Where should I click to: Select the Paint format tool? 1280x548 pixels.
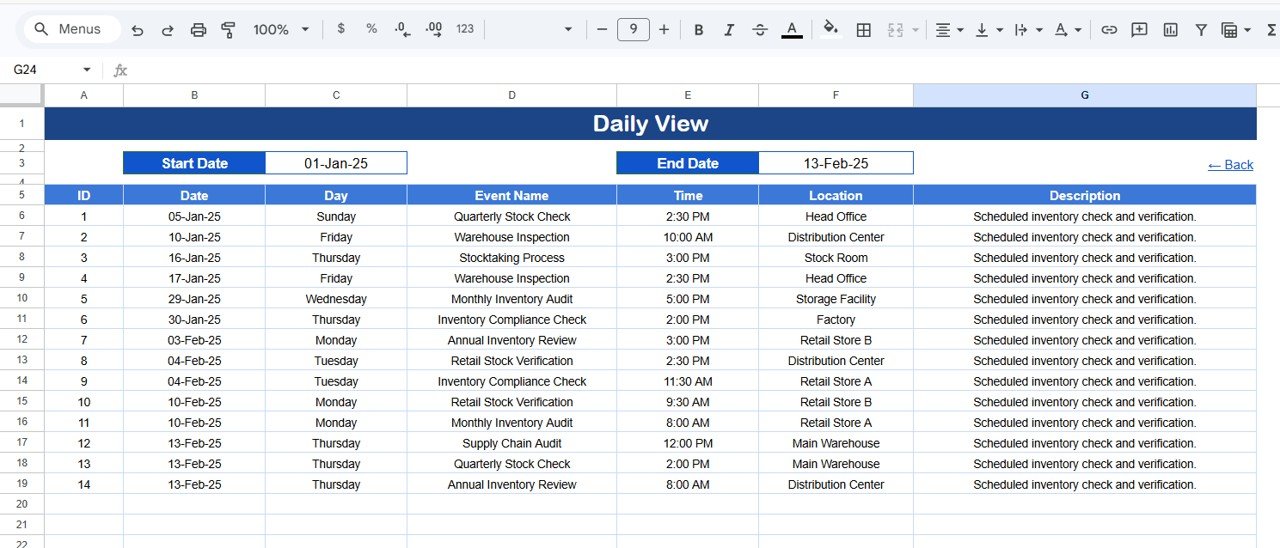228,30
